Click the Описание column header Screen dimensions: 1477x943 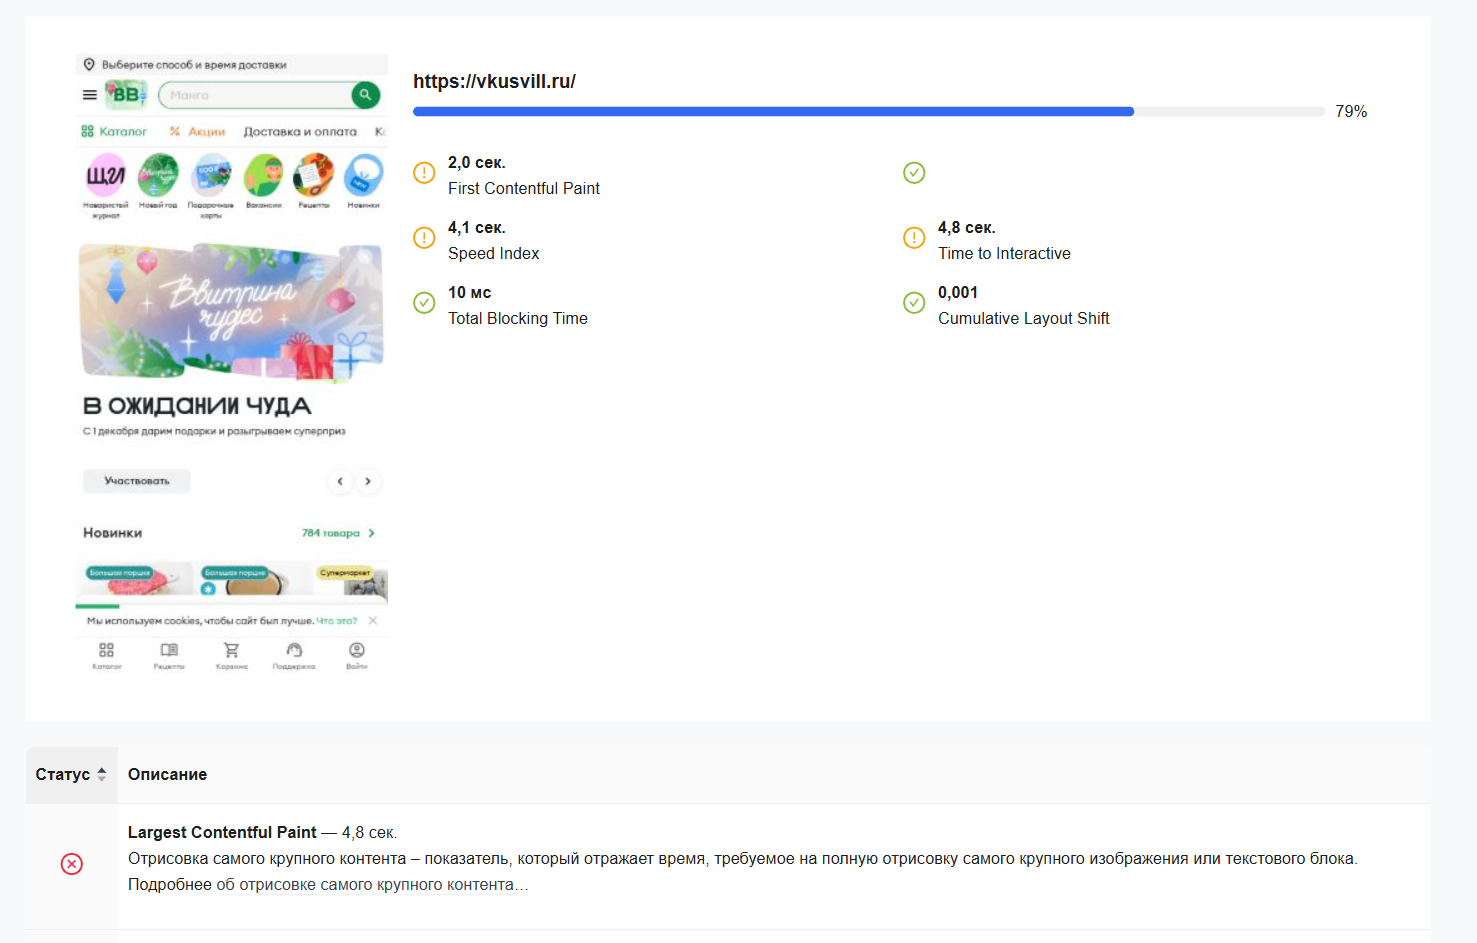point(167,775)
